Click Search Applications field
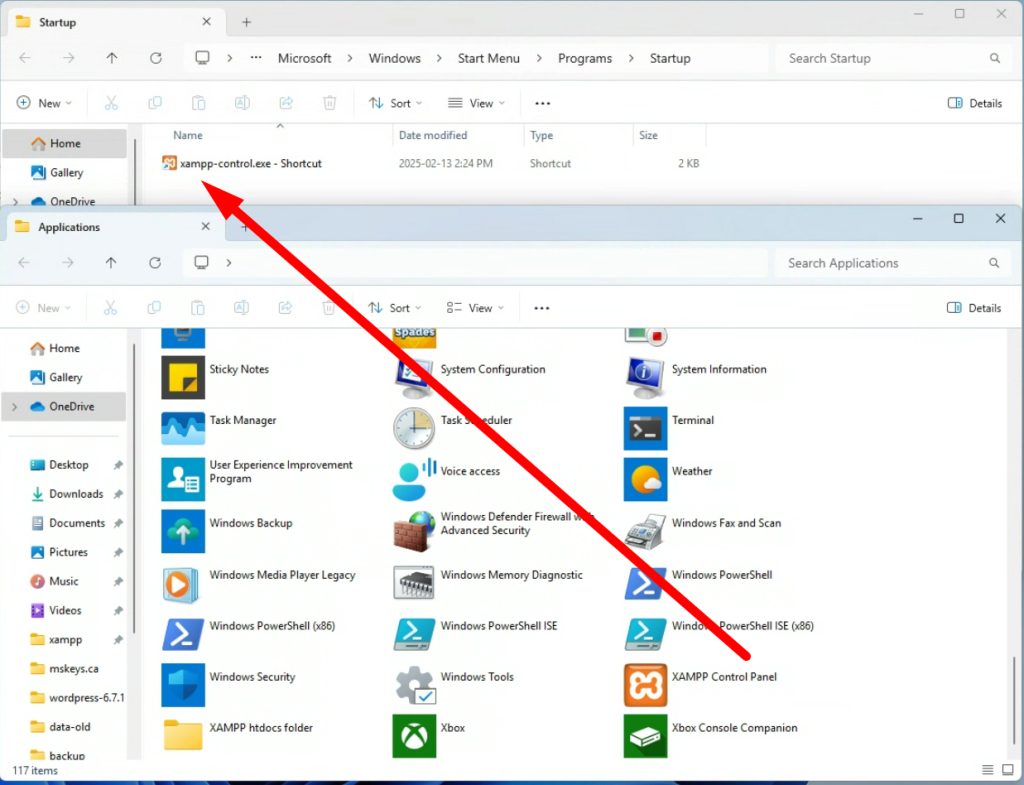The width and height of the screenshot is (1024, 785). point(893,263)
